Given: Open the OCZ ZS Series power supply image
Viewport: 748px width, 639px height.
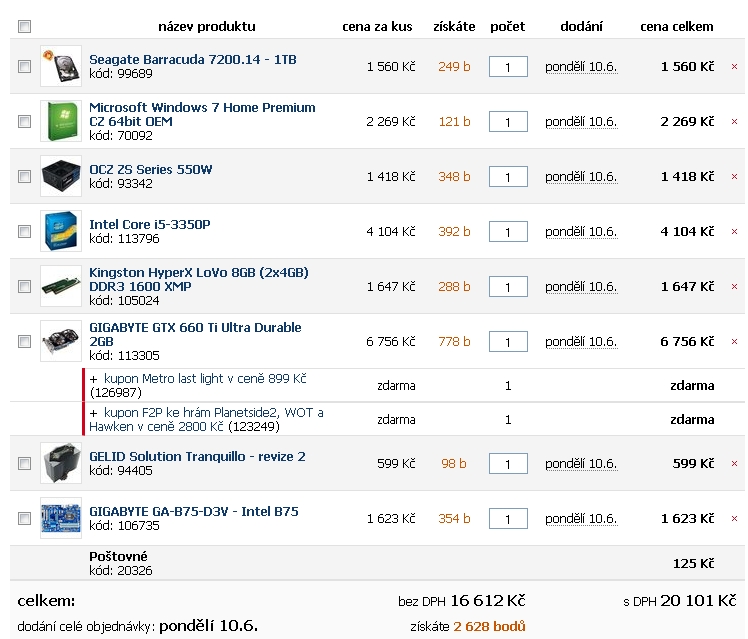Looking at the screenshot, I should [x=60, y=176].
